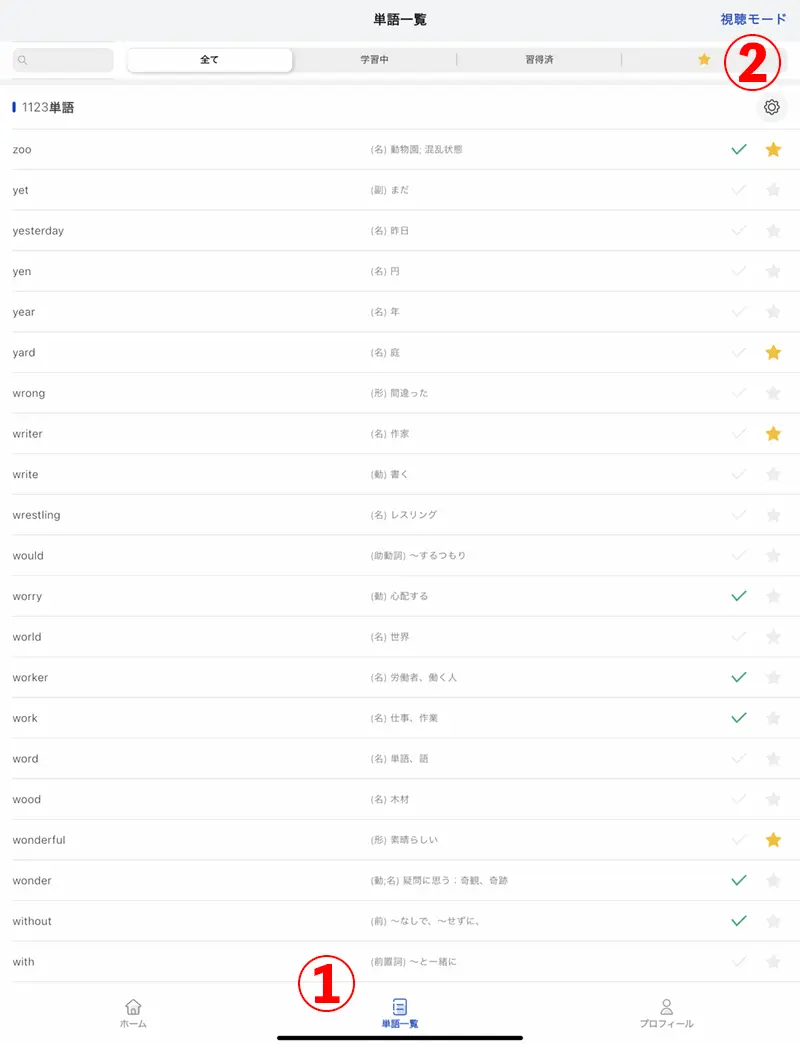Check the word would as learned
The image size is (800, 1045).
pos(739,556)
